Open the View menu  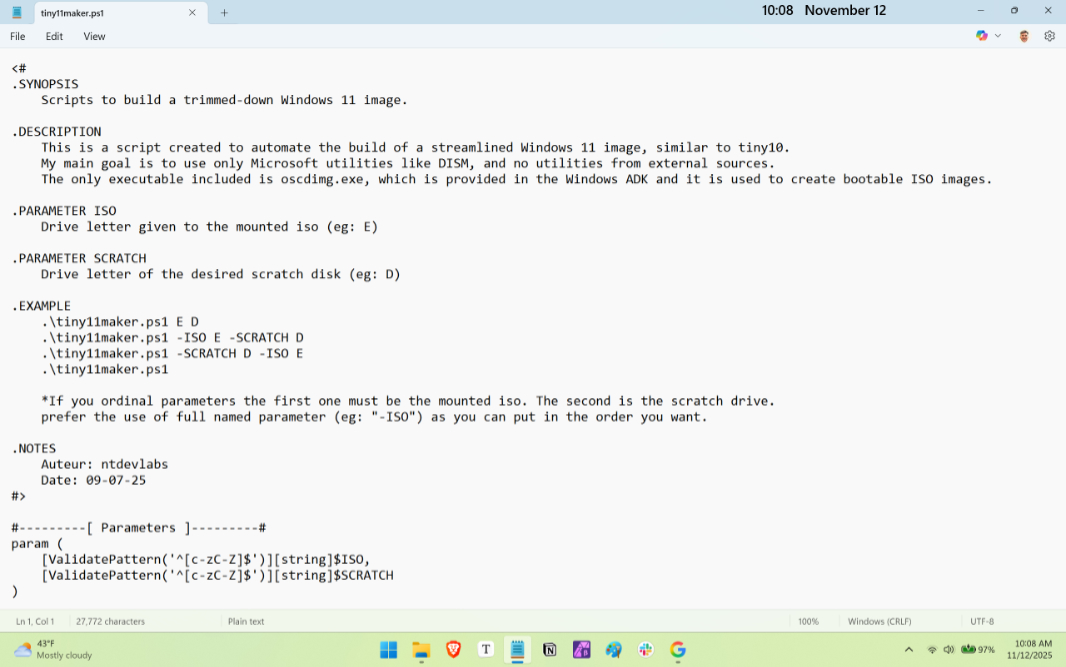(94, 36)
